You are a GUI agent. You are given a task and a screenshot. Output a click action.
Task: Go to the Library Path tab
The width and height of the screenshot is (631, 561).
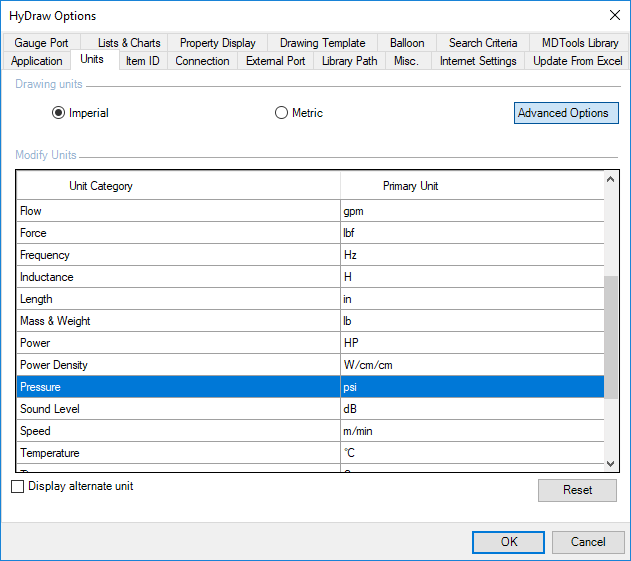[349, 61]
